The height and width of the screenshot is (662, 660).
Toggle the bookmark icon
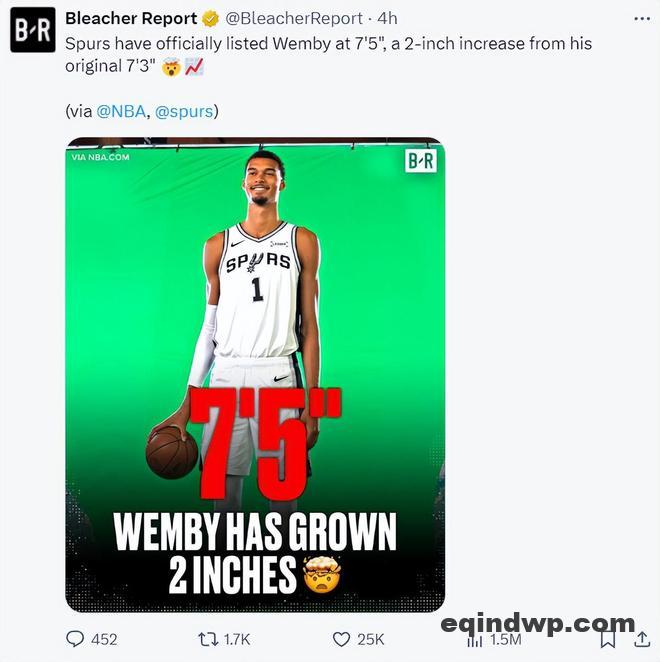click(608, 639)
